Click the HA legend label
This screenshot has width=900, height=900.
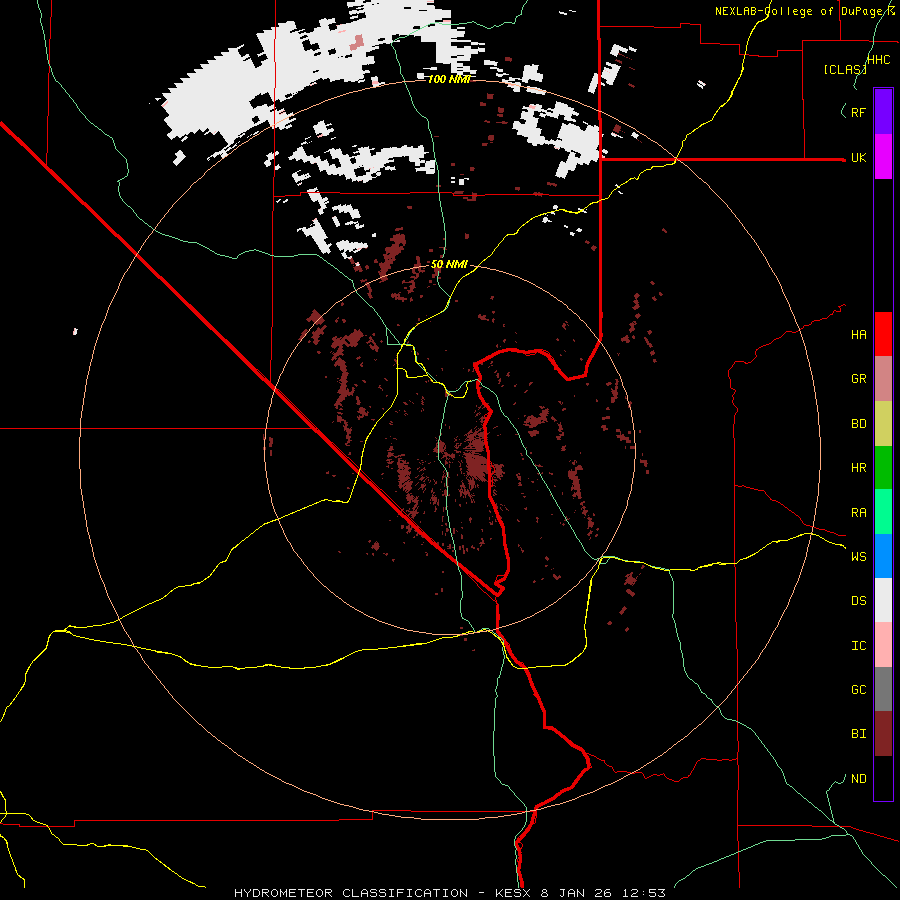pyautogui.click(x=858, y=334)
